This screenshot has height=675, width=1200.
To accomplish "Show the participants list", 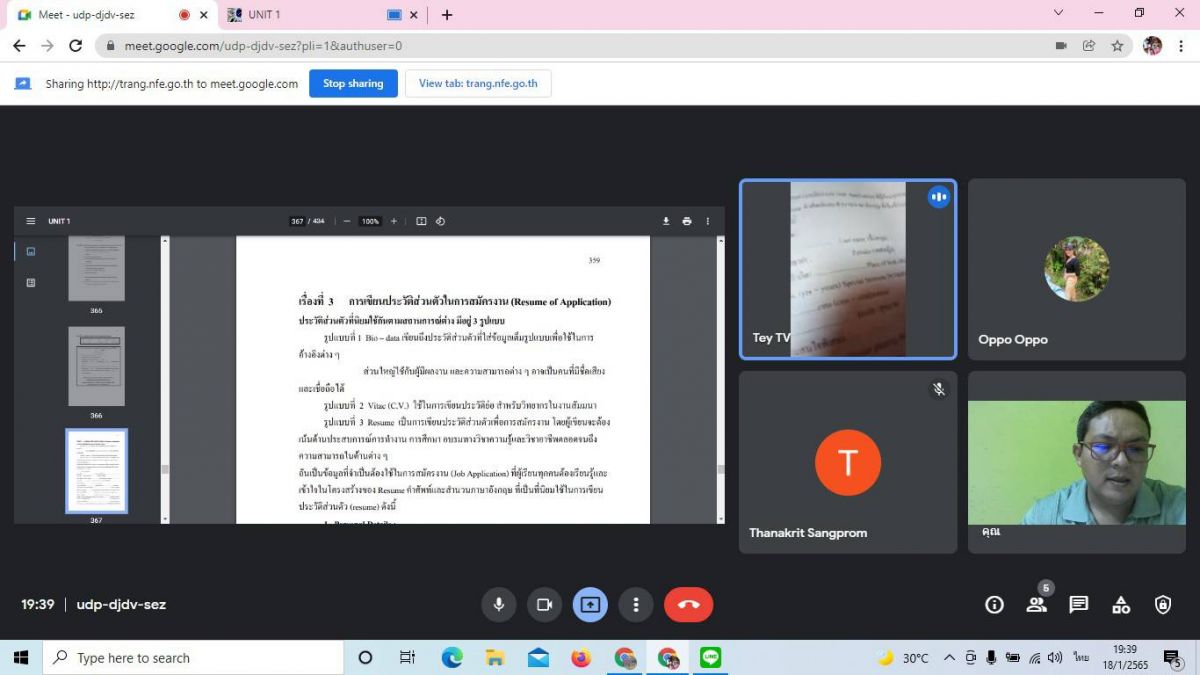I will [x=1036, y=604].
